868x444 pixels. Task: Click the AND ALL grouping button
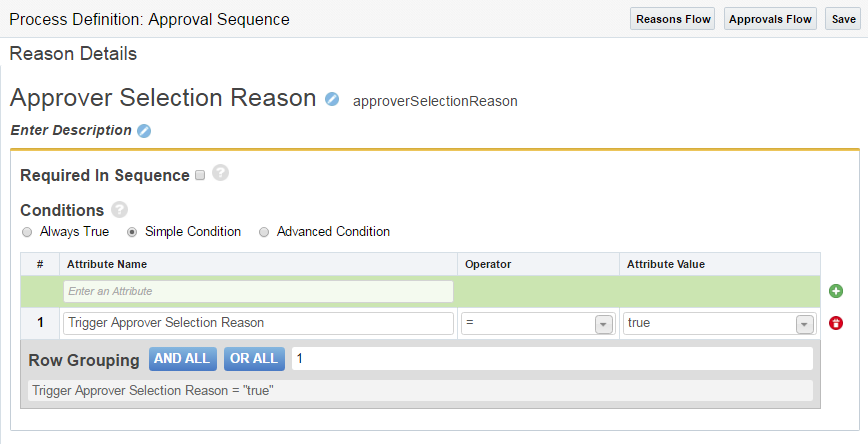(183, 359)
